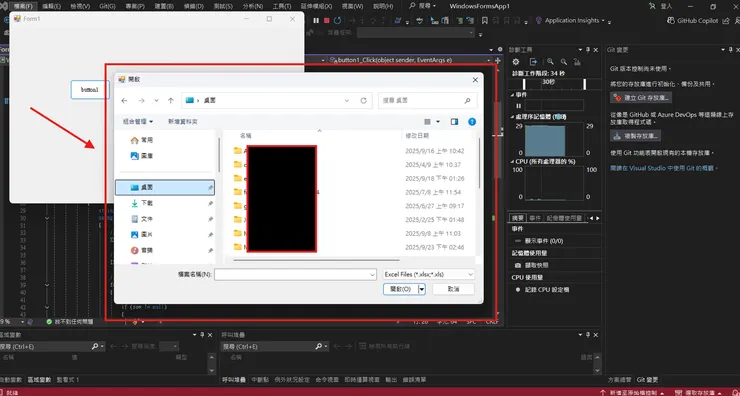Click button1 on Form1 window
The image size is (740, 396).
tap(90, 90)
